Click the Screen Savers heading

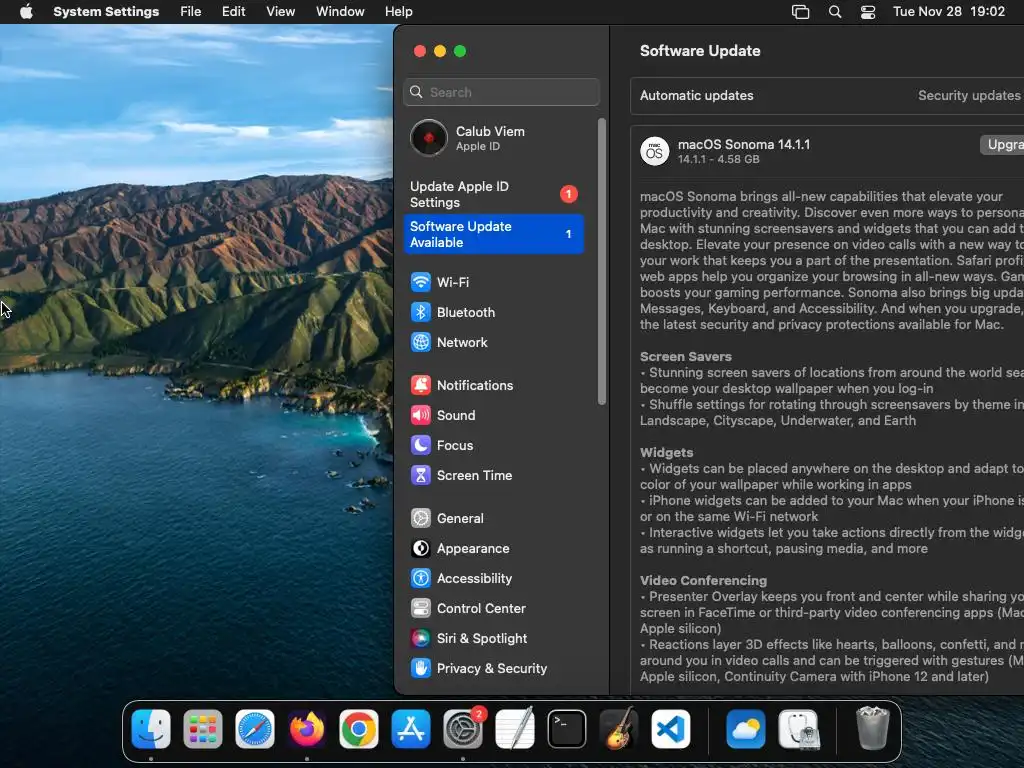coord(686,357)
